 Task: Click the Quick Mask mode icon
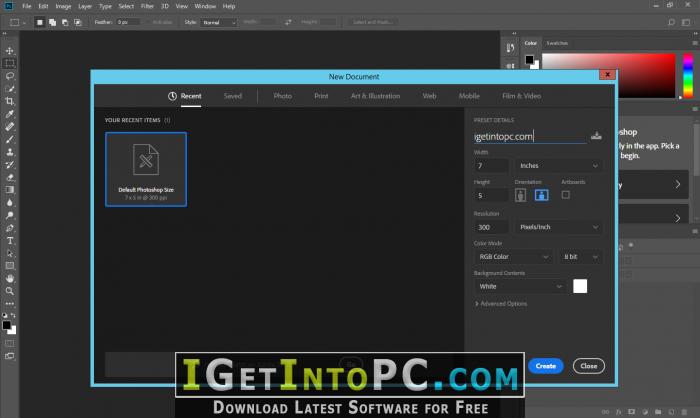(9, 343)
